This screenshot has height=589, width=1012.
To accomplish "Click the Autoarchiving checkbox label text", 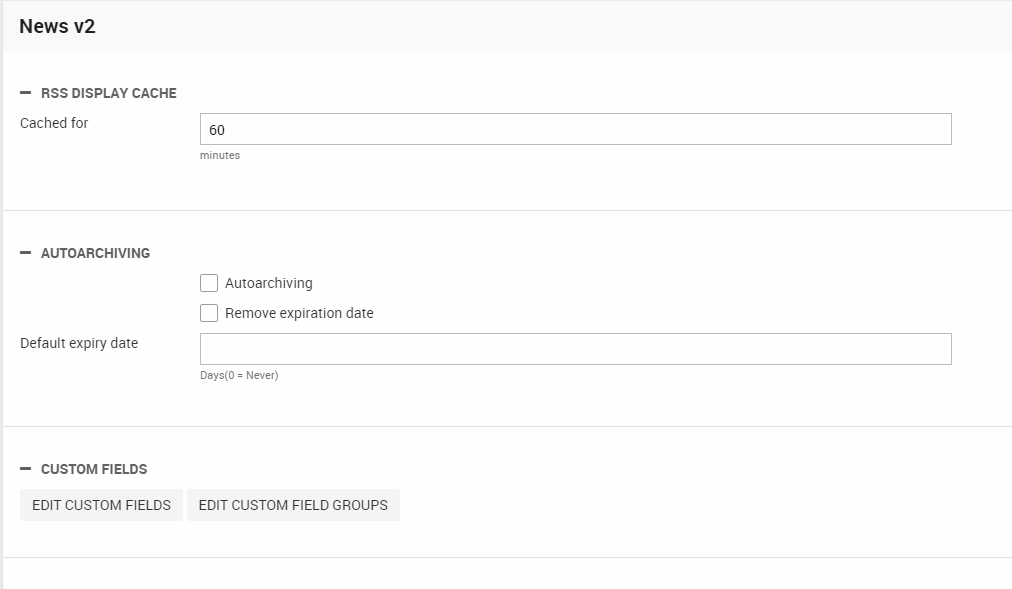I will [268, 283].
